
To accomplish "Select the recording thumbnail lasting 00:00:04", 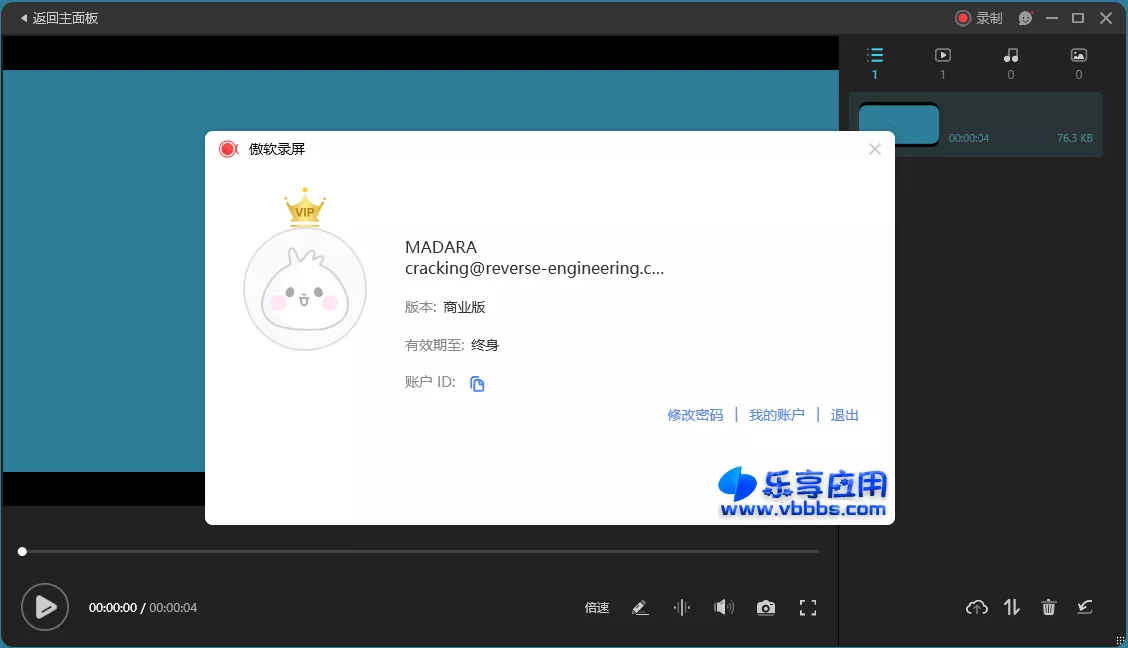I will (x=900, y=122).
